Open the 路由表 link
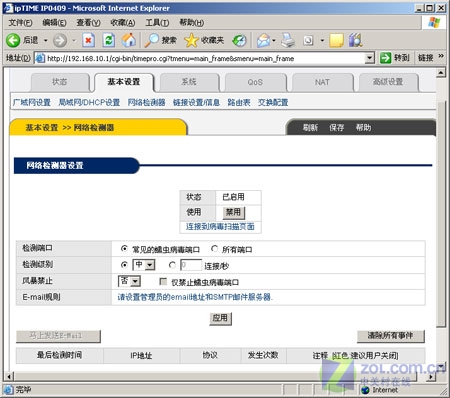Image resolution: width=450 pixels, height=398 pixels. tap(239, 102)
